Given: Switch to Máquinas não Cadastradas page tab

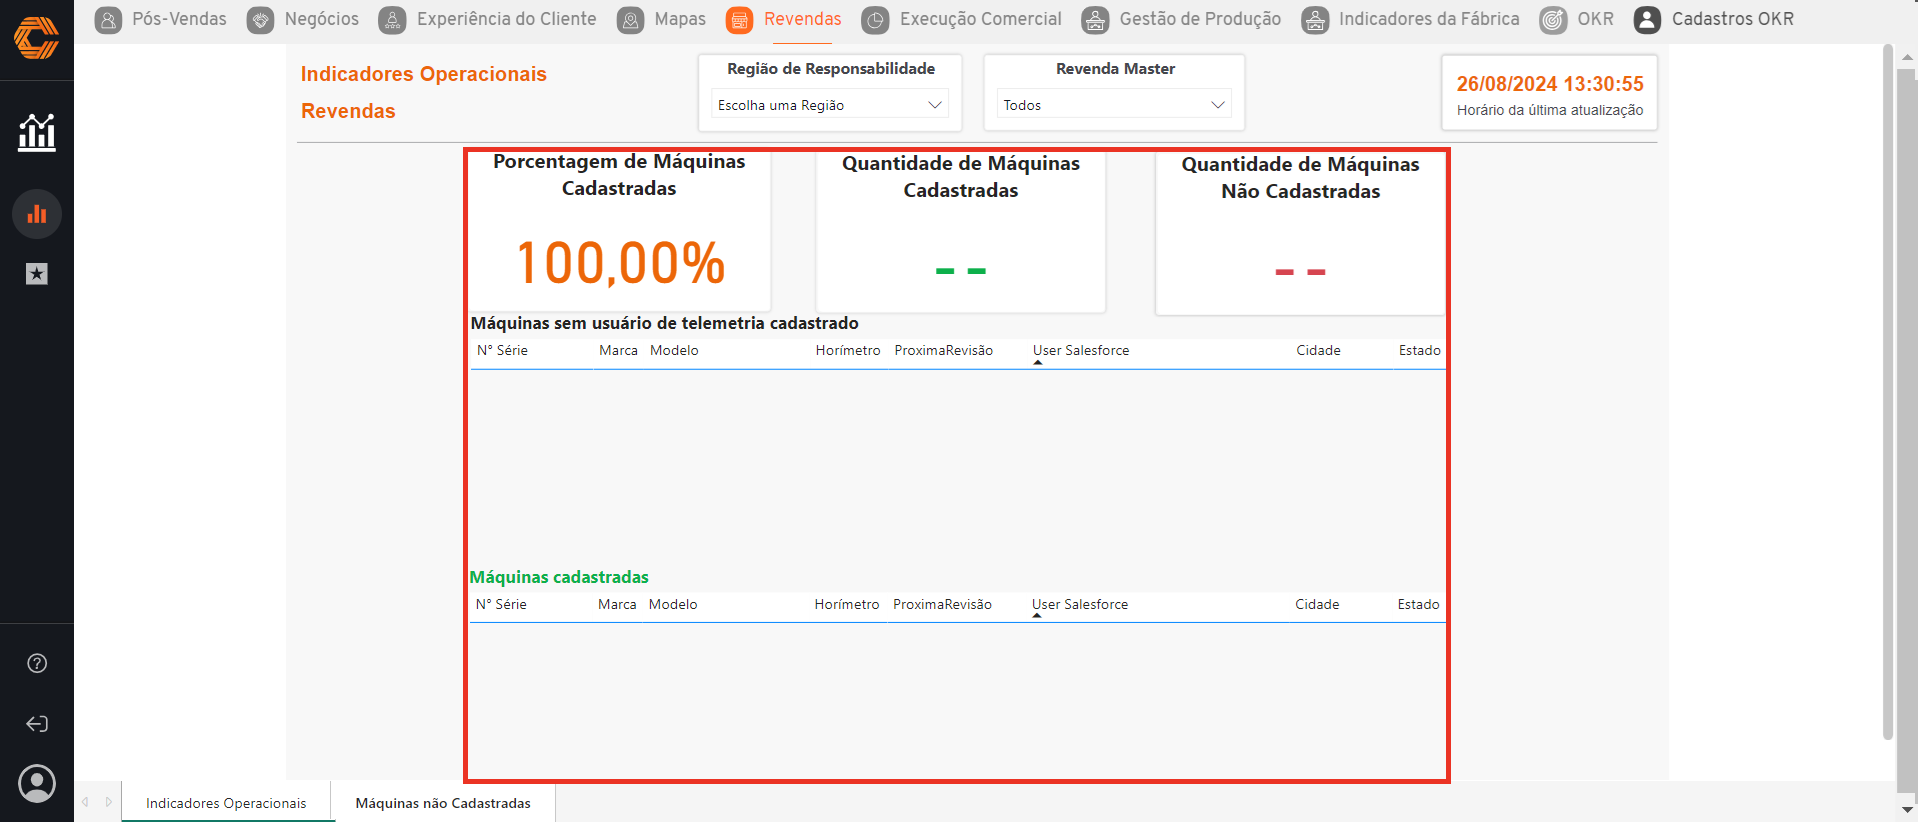Looking at the screenshot, I should coord(443,803).
